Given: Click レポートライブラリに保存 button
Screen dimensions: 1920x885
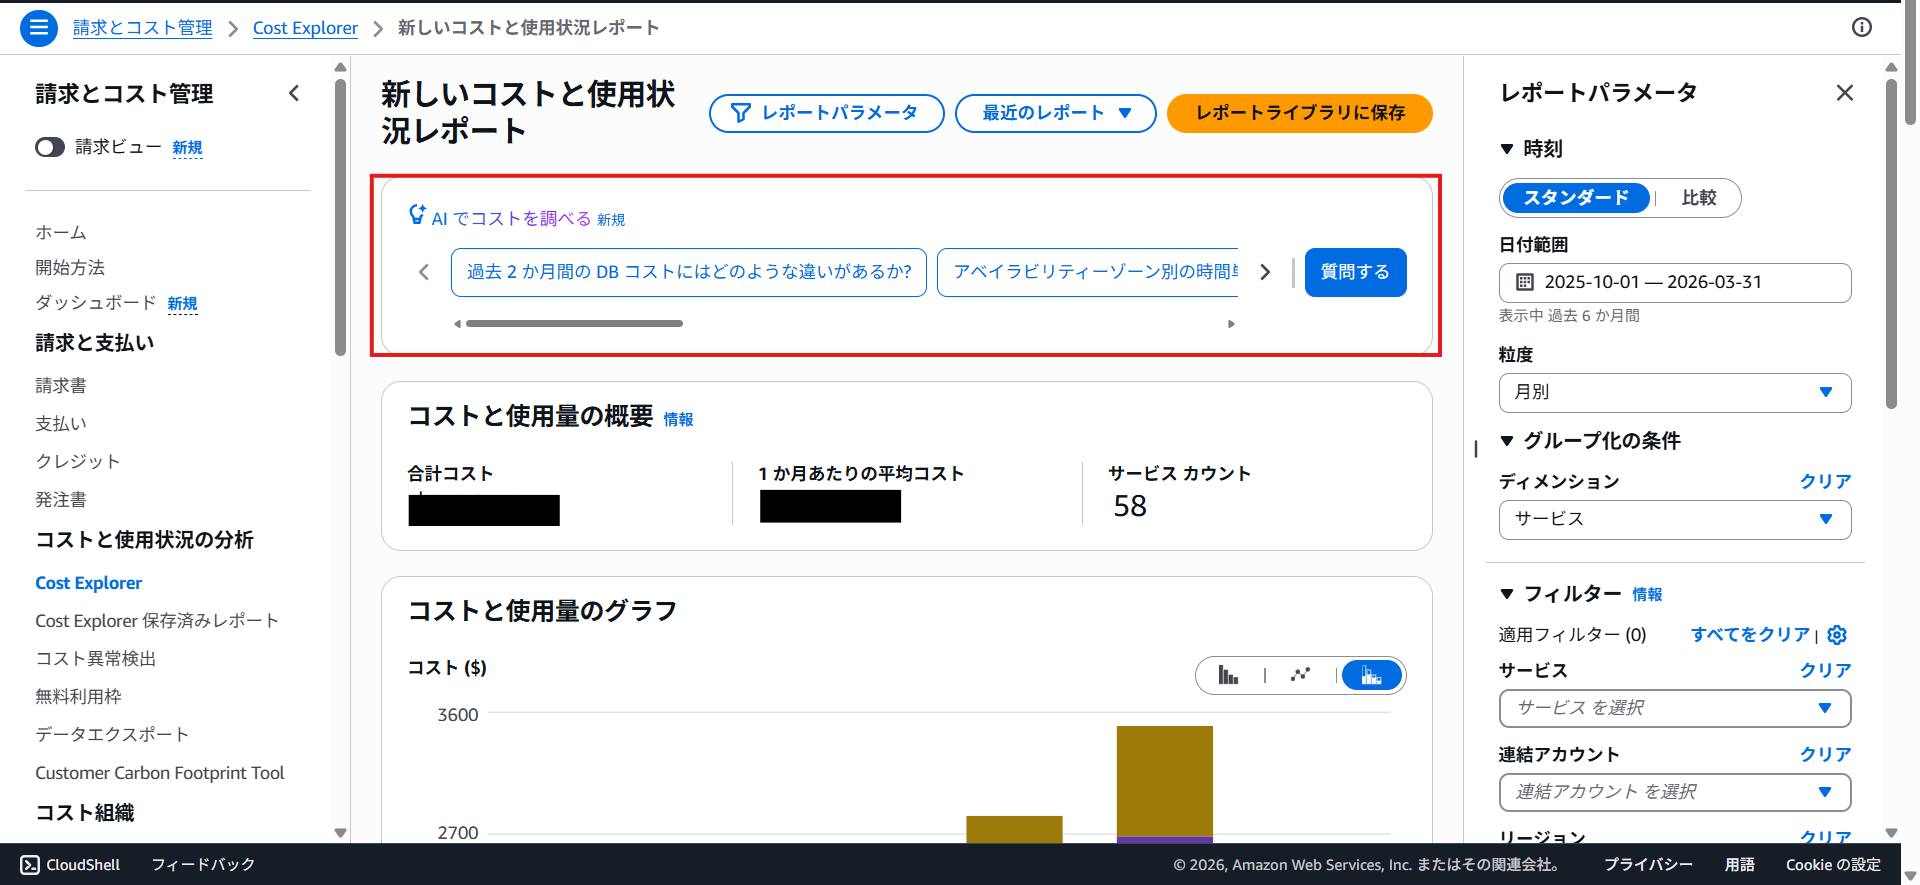Looking at the screenshot, I should pos(1300,113).
